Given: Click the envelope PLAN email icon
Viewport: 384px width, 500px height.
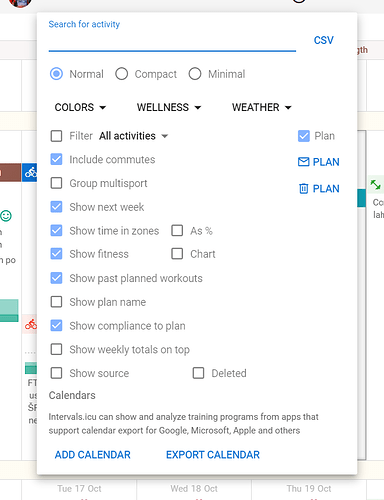Looking at the screenshot, I should [303, 162].
